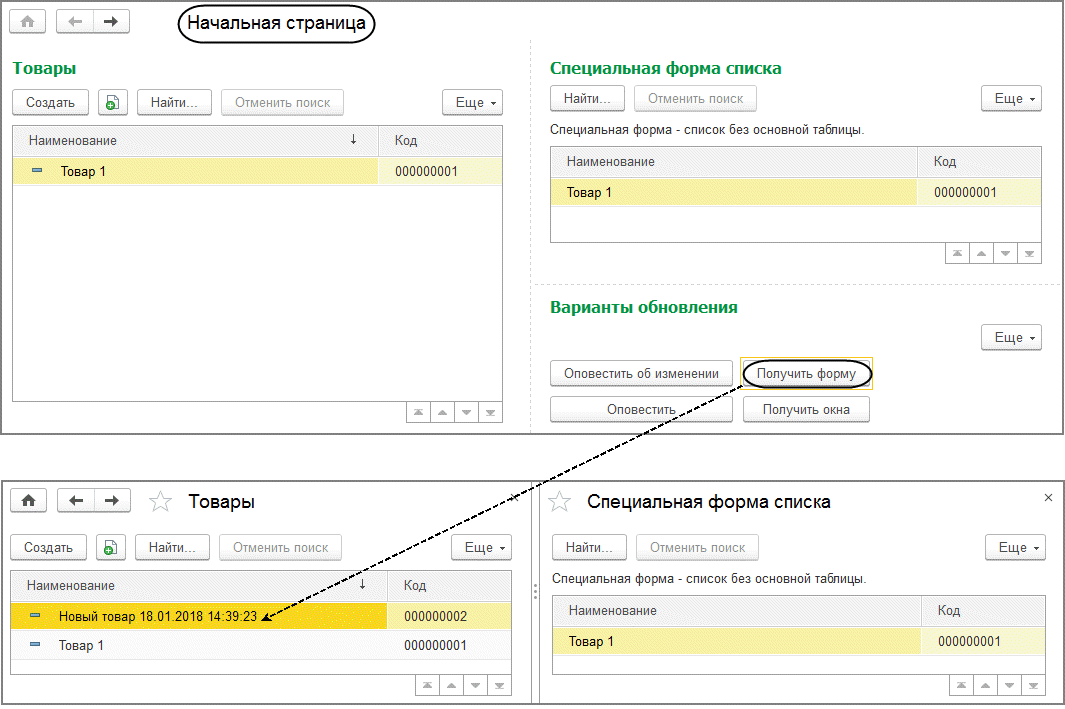This screenshot has height=709, width=1065.
Task: Move down one row in bottom Товары list
Action: pos(475,685)
